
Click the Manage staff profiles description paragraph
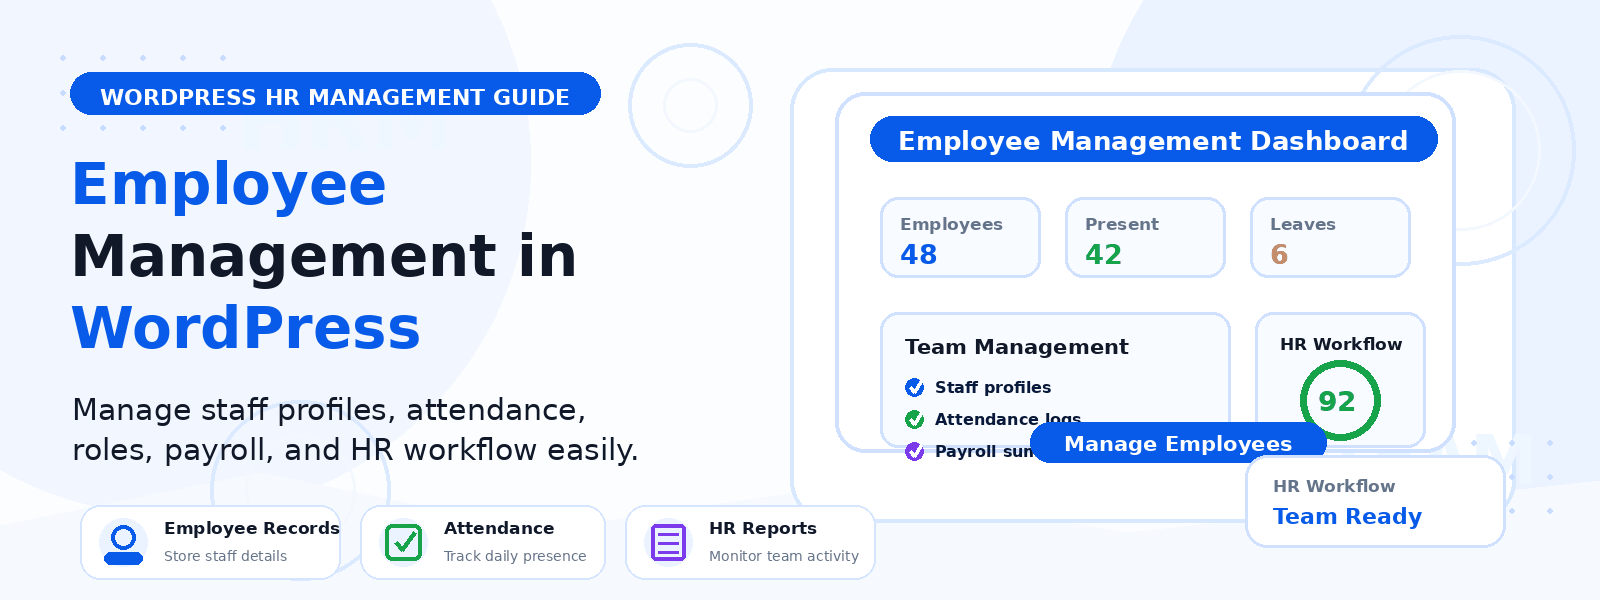[355, 430]
